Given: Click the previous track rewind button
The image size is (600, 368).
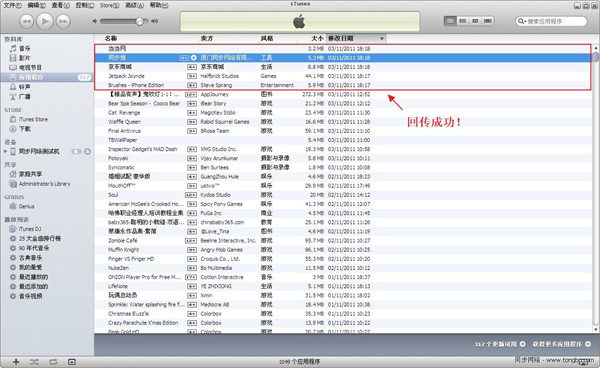Looking at the screenshot, I should pos(26,21).
